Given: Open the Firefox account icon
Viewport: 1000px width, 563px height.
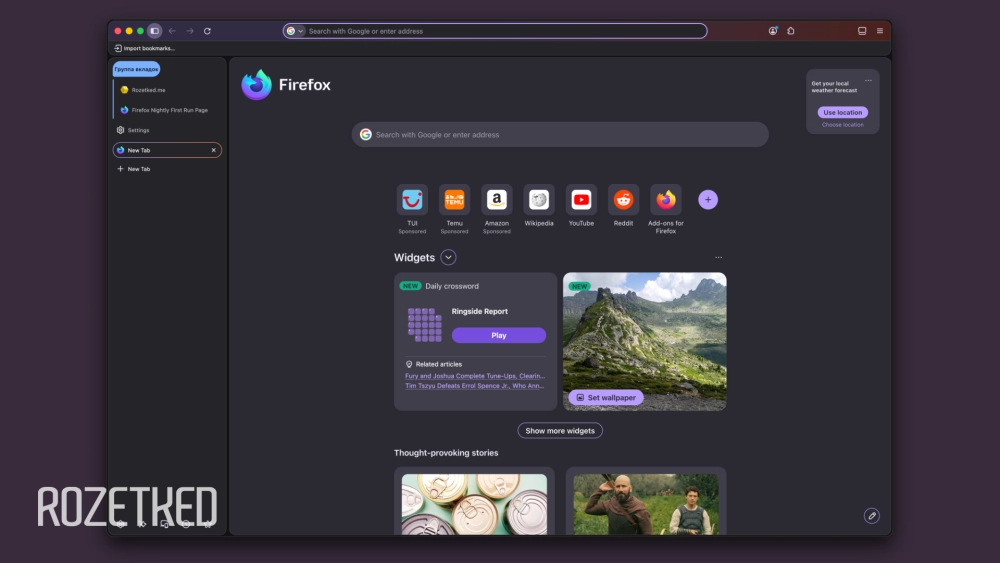Looking at the screenshot, I should click(773, 31).
